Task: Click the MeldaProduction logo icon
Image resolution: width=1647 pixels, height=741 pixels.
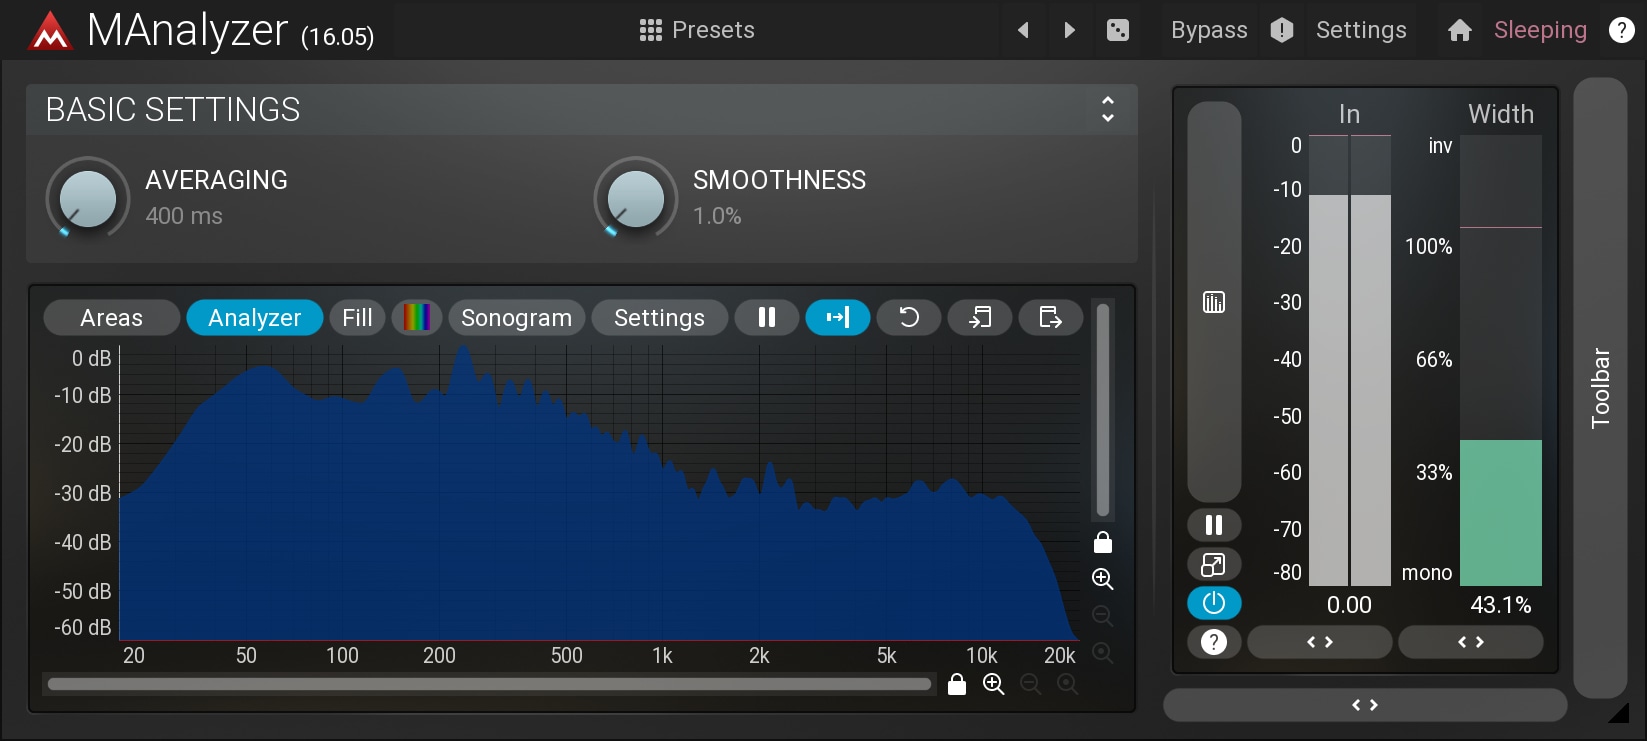Action: (x=50, y=31)
